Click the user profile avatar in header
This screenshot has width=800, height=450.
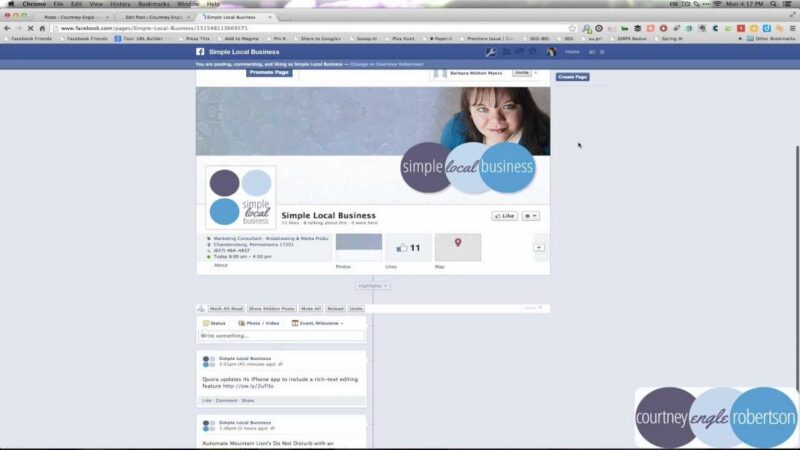point(551,52)
